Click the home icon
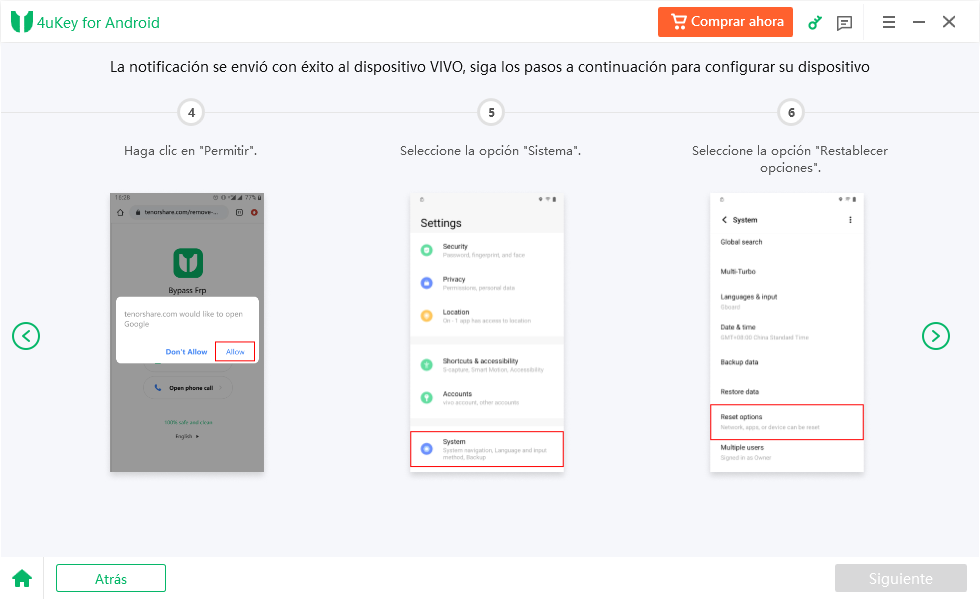 (22, 578)
